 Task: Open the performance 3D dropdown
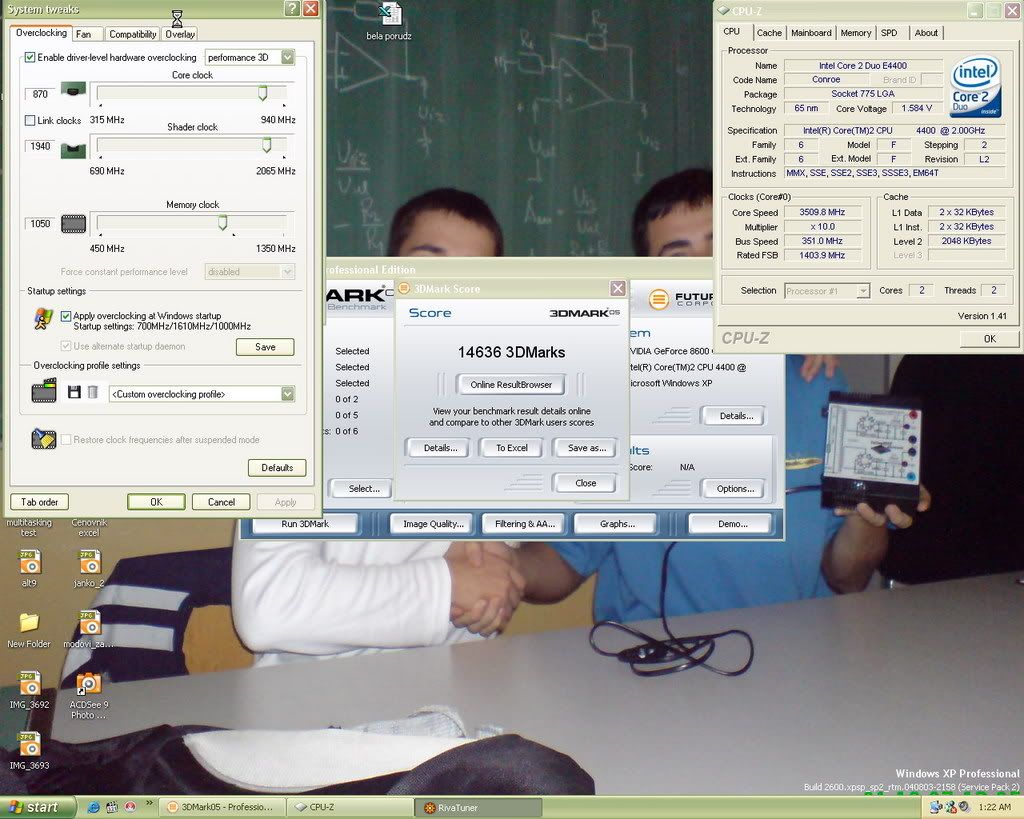click(x=287, y=57)
